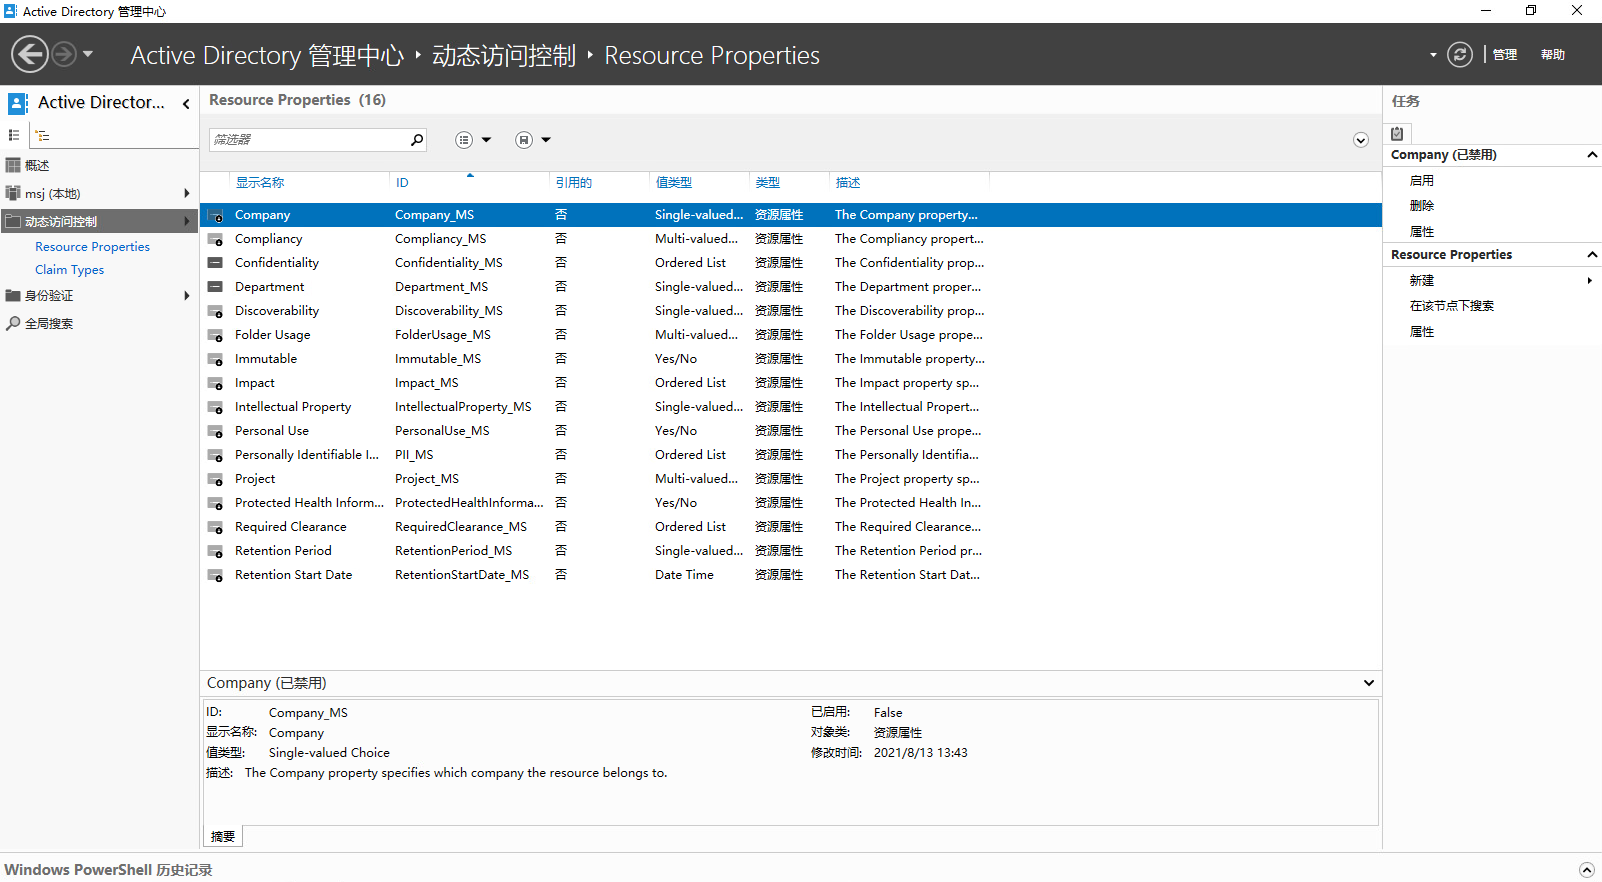The width and height of the screenshot is (1602, 882).
Task: Click the Department row resource icon
Action: coord(215,287)
